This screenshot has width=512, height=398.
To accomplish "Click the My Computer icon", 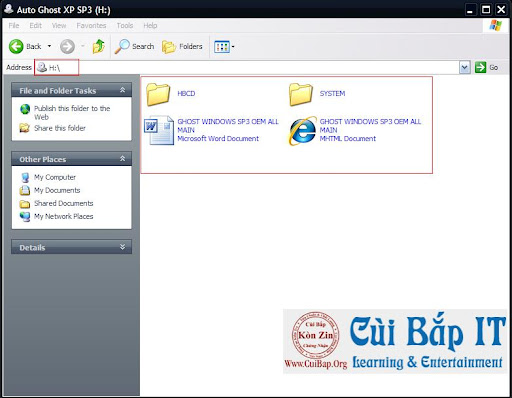I will pos(25,178).
